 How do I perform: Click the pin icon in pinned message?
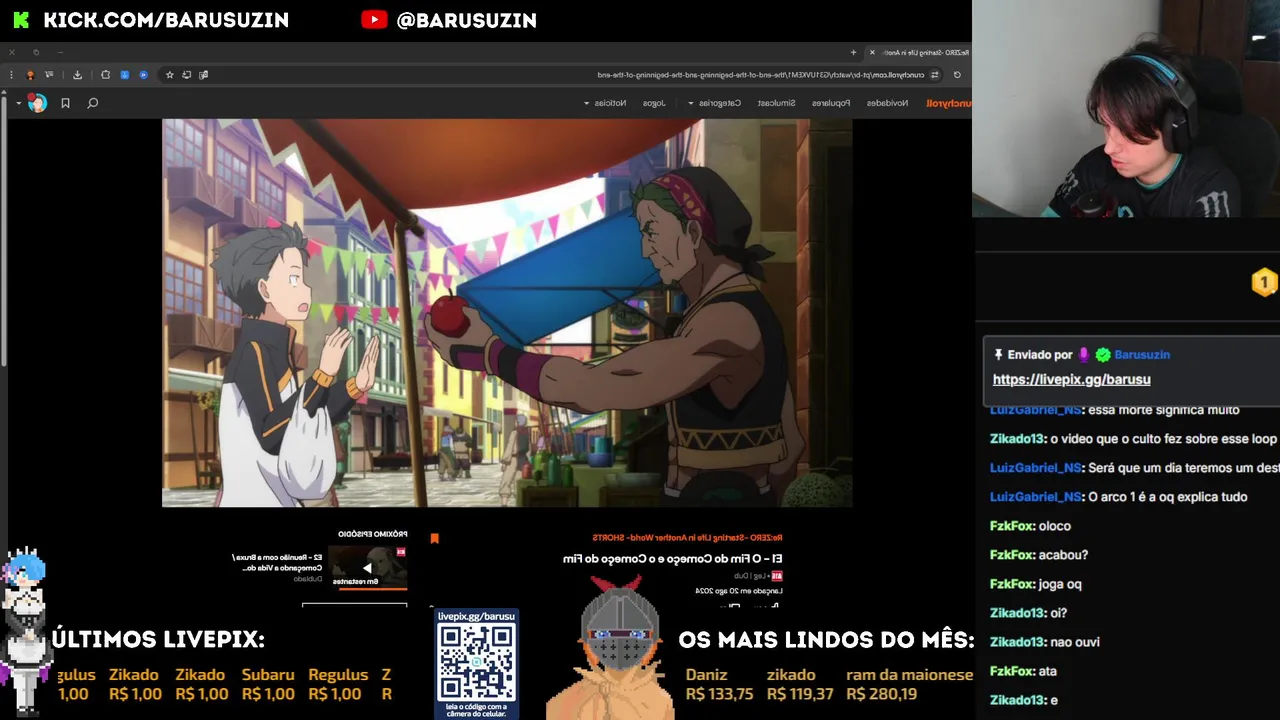click(x=998, y=355)
